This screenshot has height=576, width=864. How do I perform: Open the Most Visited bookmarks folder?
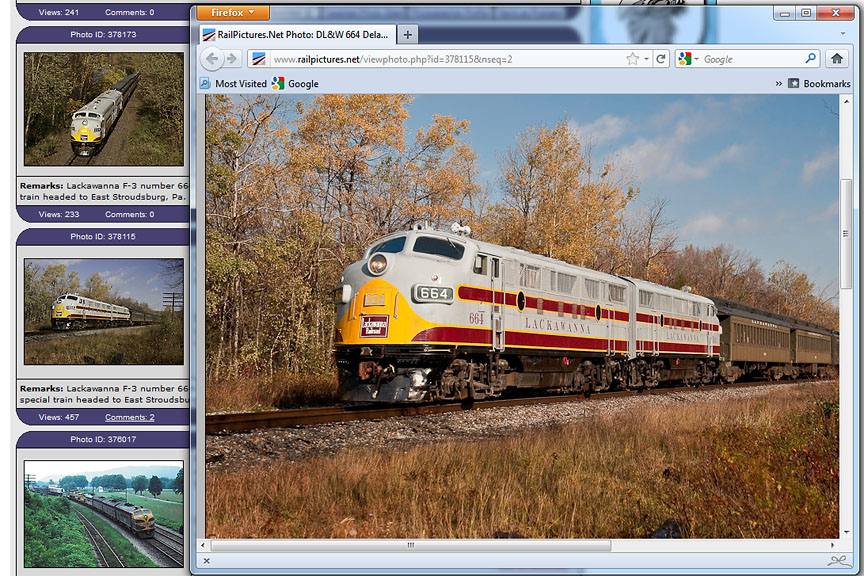click(233, 84)
